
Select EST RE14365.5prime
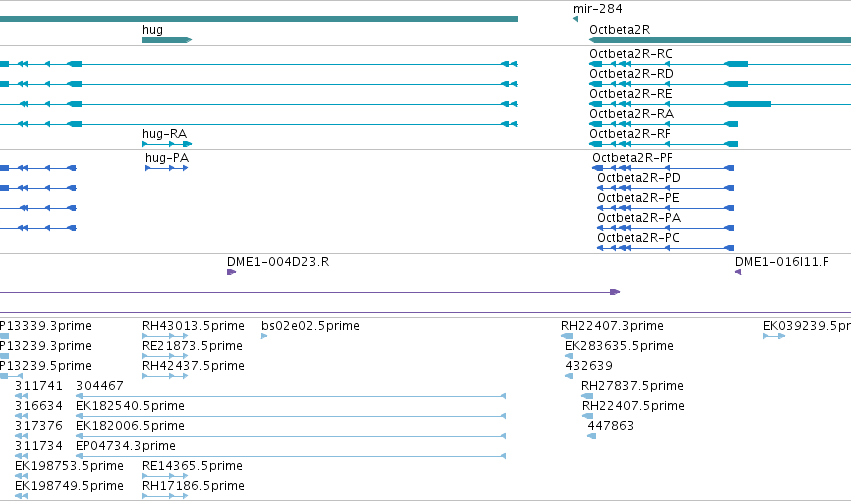[x=192, y=467]
